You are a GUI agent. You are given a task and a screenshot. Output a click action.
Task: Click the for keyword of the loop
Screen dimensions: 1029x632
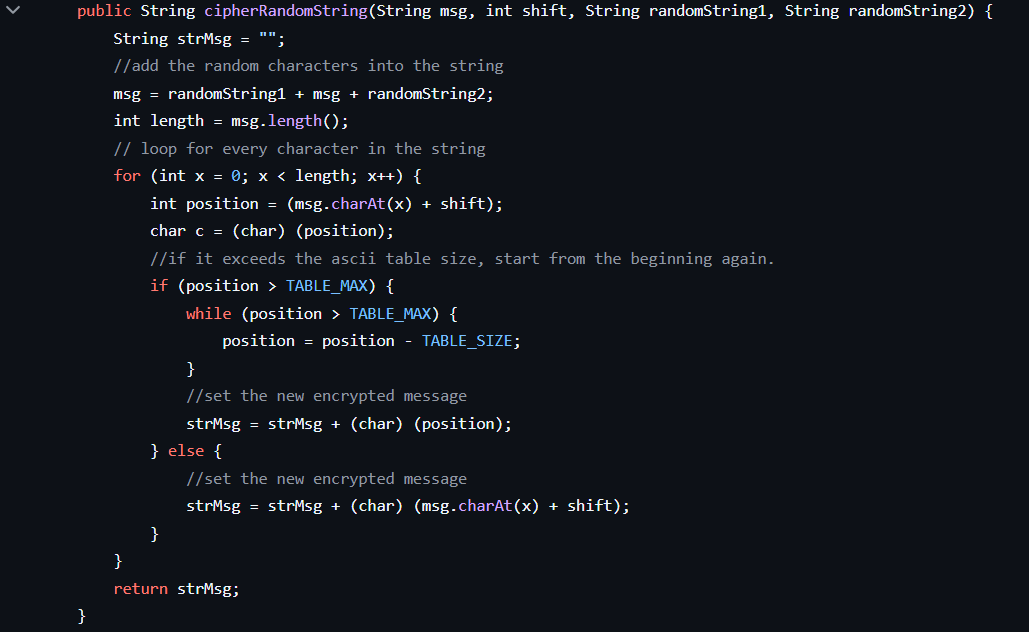(127, 176)
